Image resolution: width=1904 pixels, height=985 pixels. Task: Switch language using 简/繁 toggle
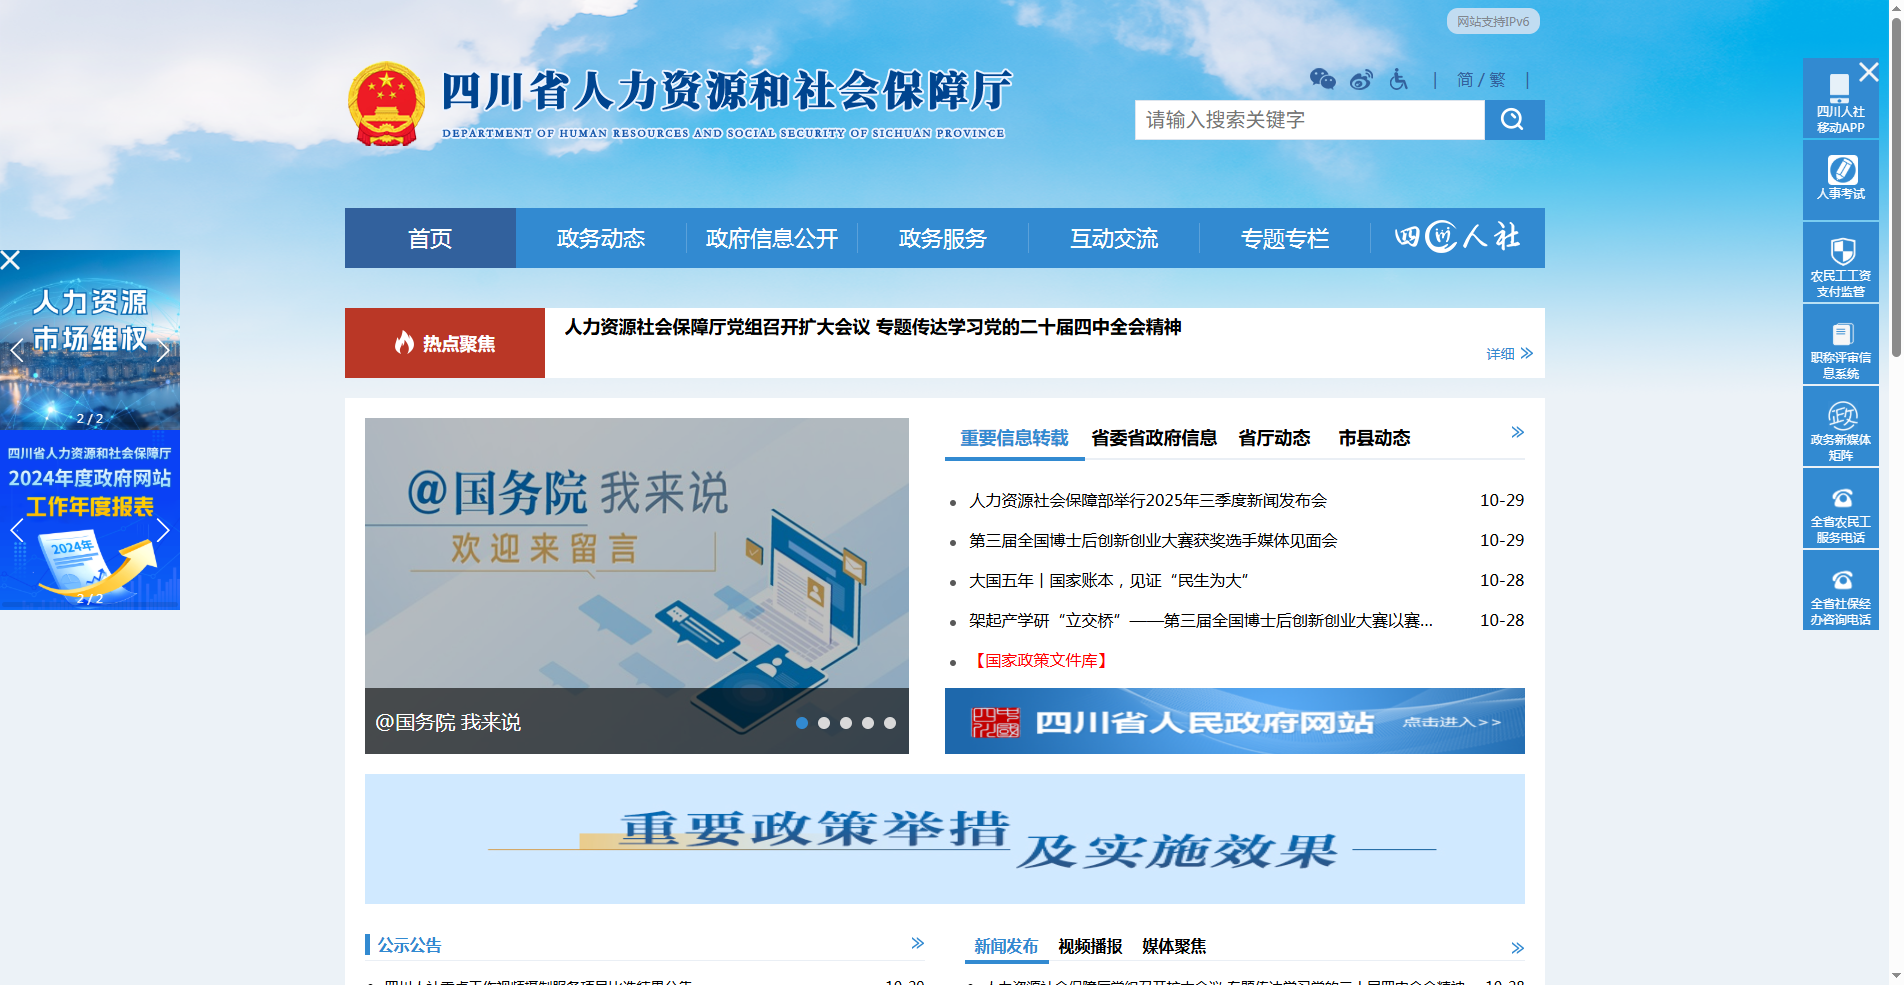point(1480,80)
